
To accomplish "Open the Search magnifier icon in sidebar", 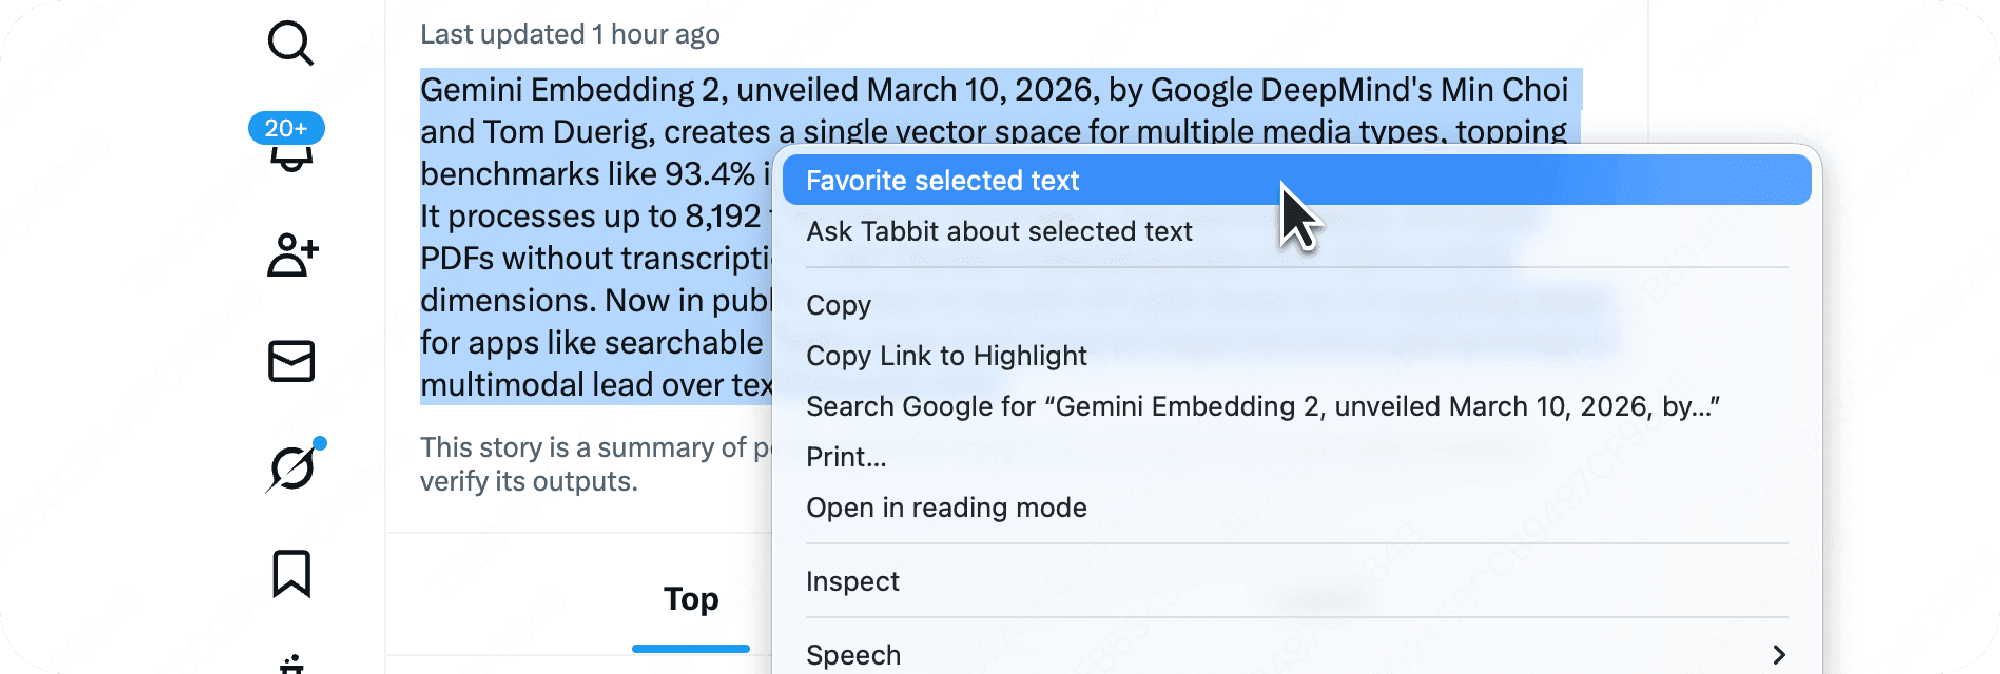I will 291,44.
